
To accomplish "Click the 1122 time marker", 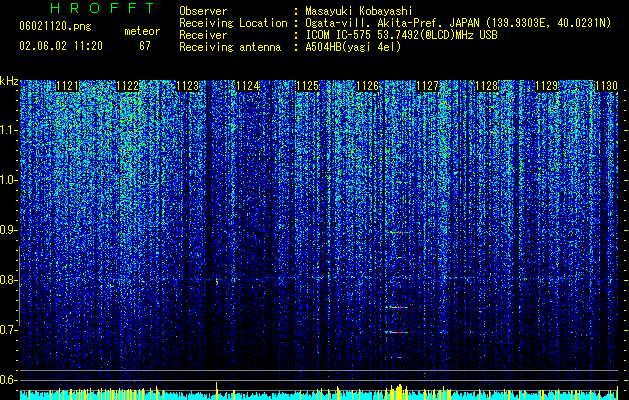I will pyautogui.click(x=128, y=86).
